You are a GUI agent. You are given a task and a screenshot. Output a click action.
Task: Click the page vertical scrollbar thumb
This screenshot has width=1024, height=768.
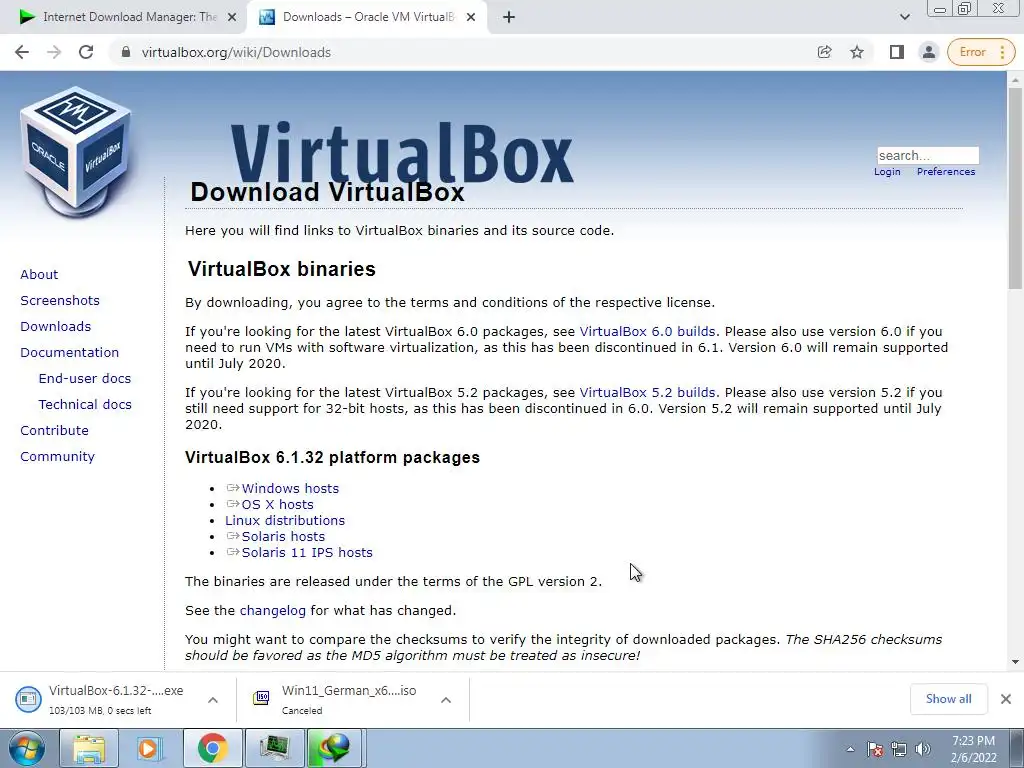coord(1015,189)
